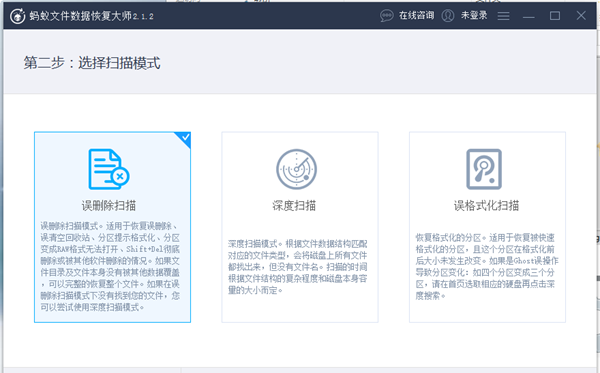Click the 误格式化扫描 description paragraph

pyautogui.click(x=487, y=267)
